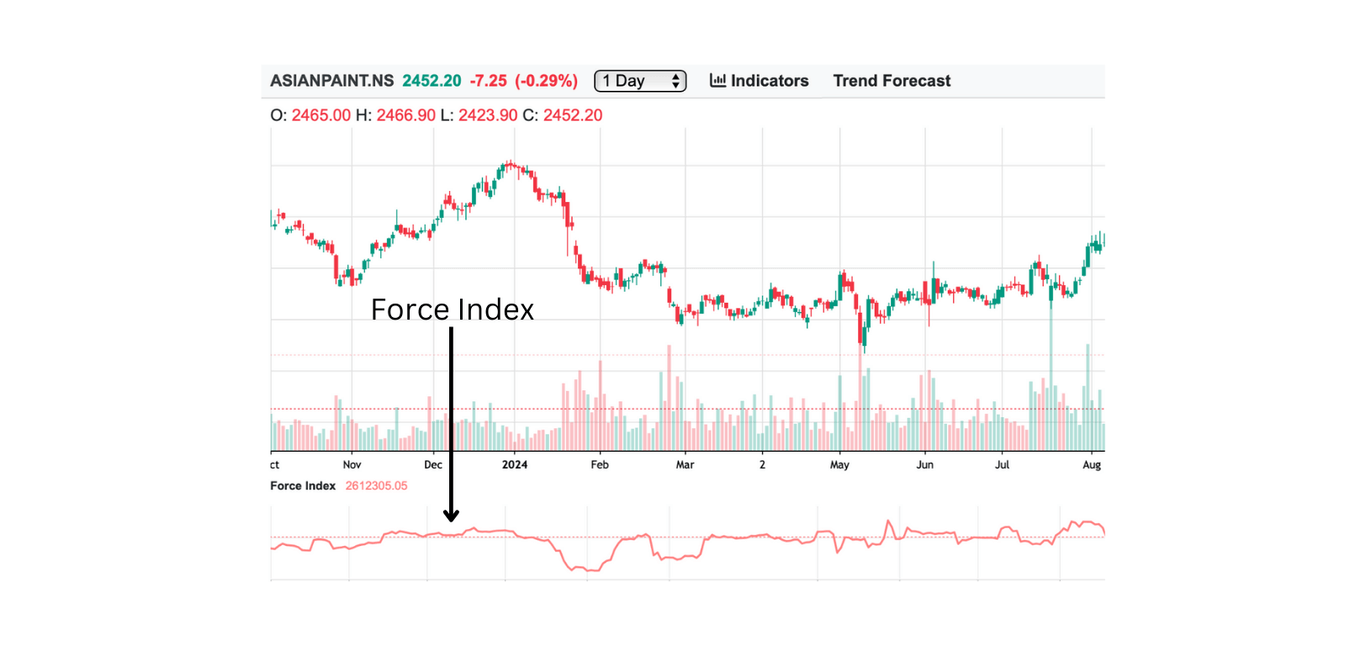Click the change value -7.25
Image resolution: width=1366 pixels, height=646 pixels.
(x=489, y=81)
